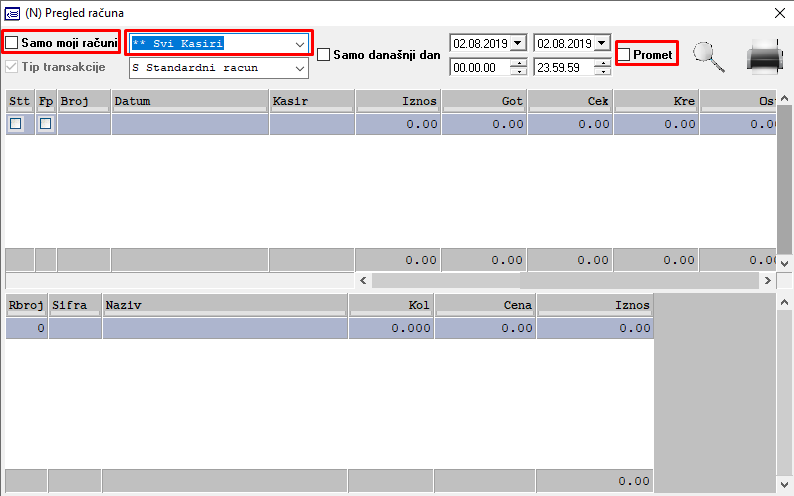Open the 'Svi Kasiri' cashier dropdown

299,44
